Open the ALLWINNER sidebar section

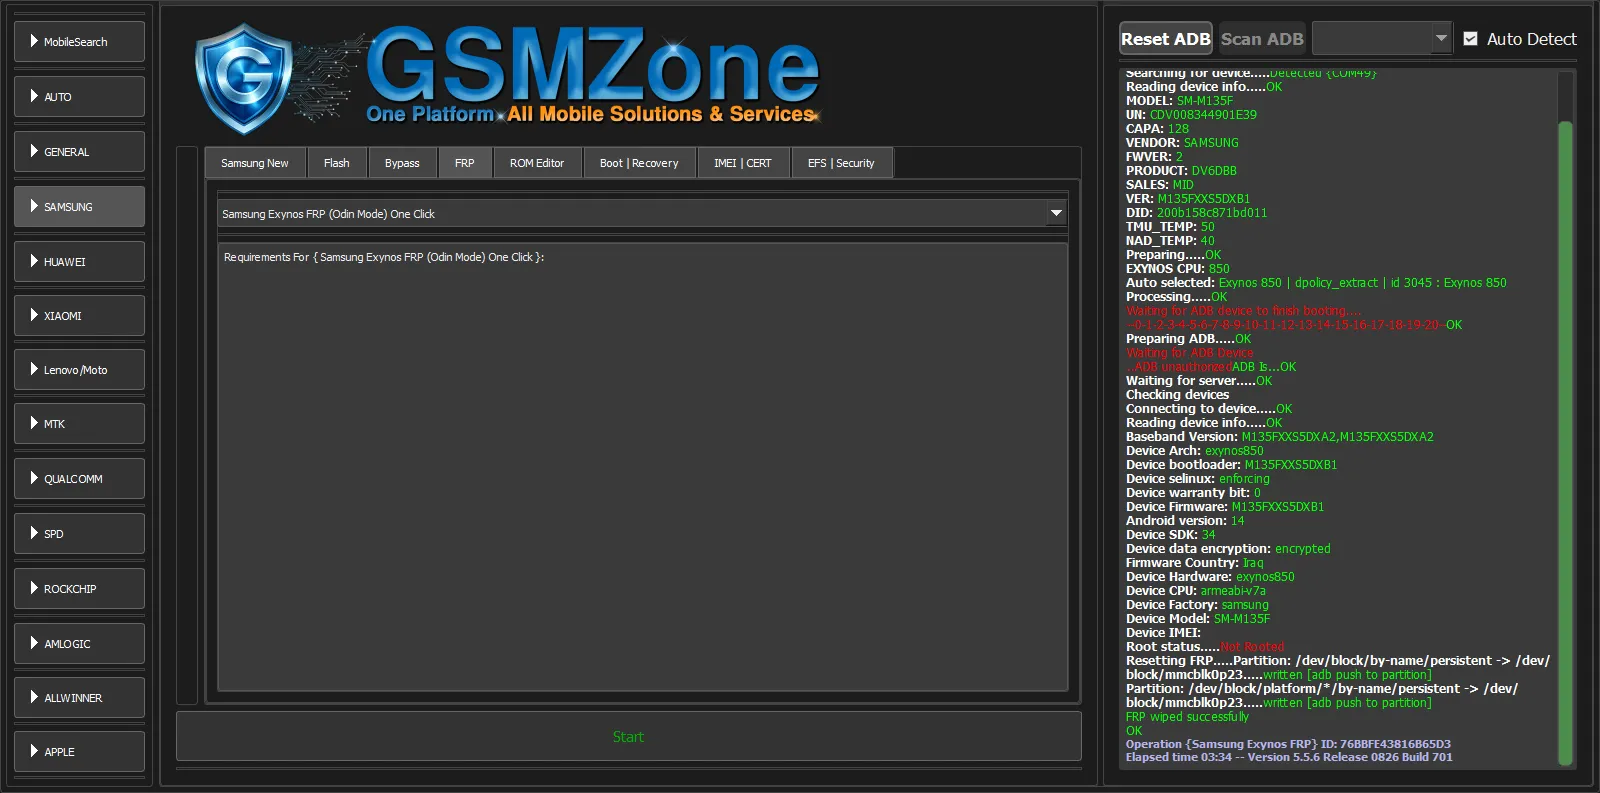(79, 698)
